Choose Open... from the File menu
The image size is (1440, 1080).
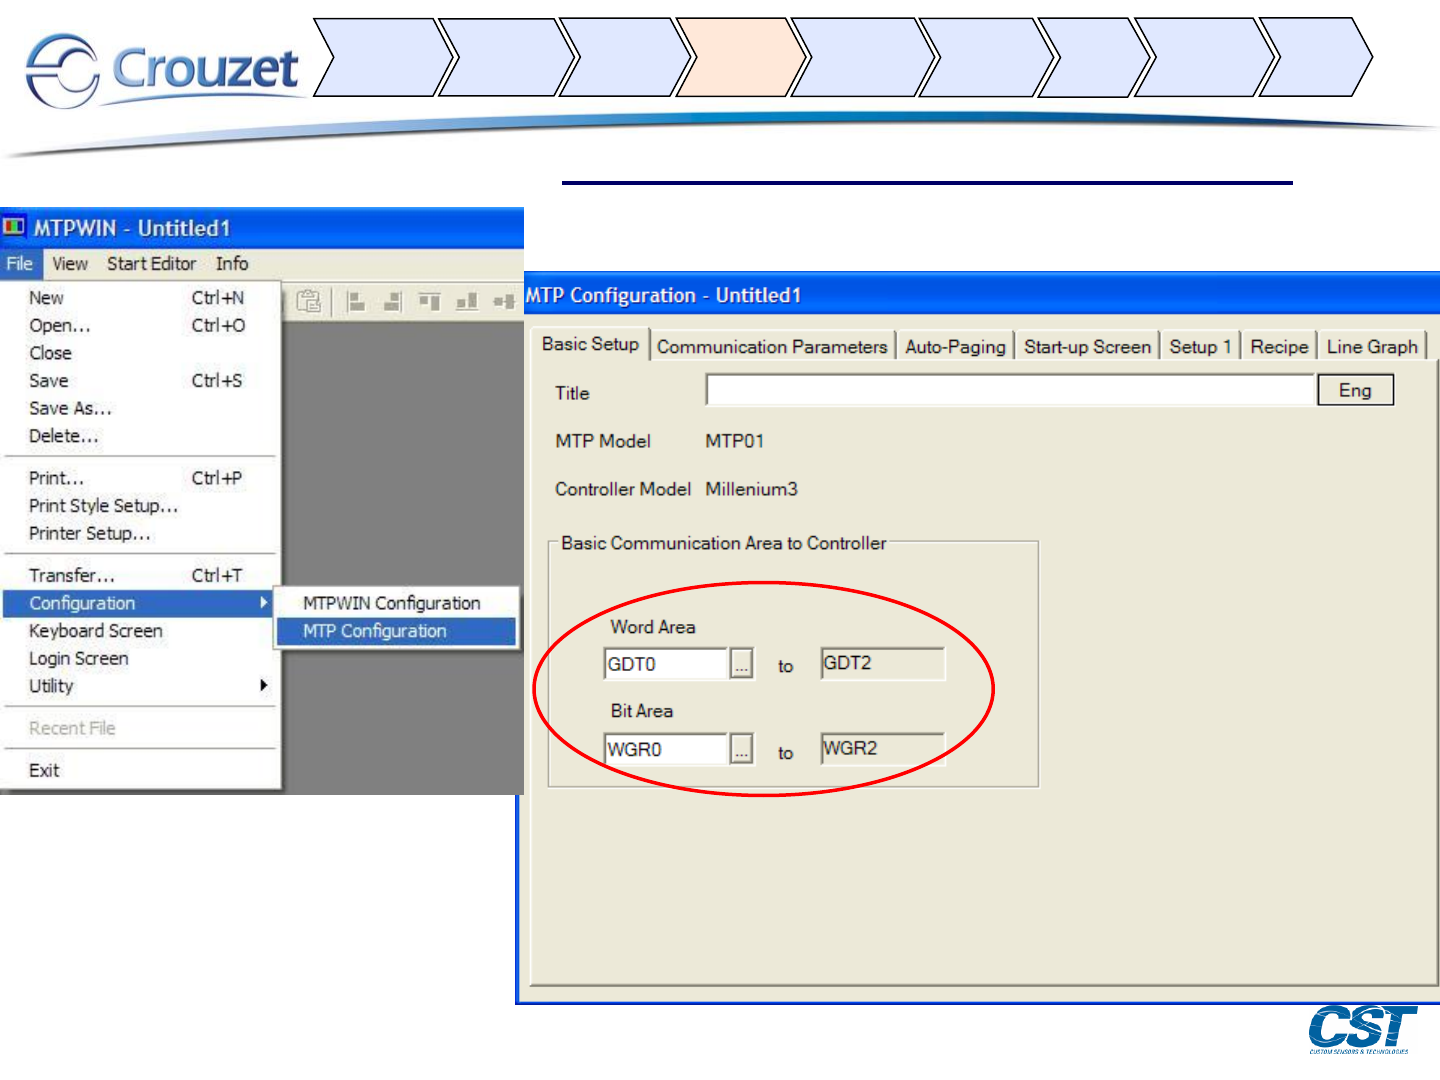tap(139, 326)
